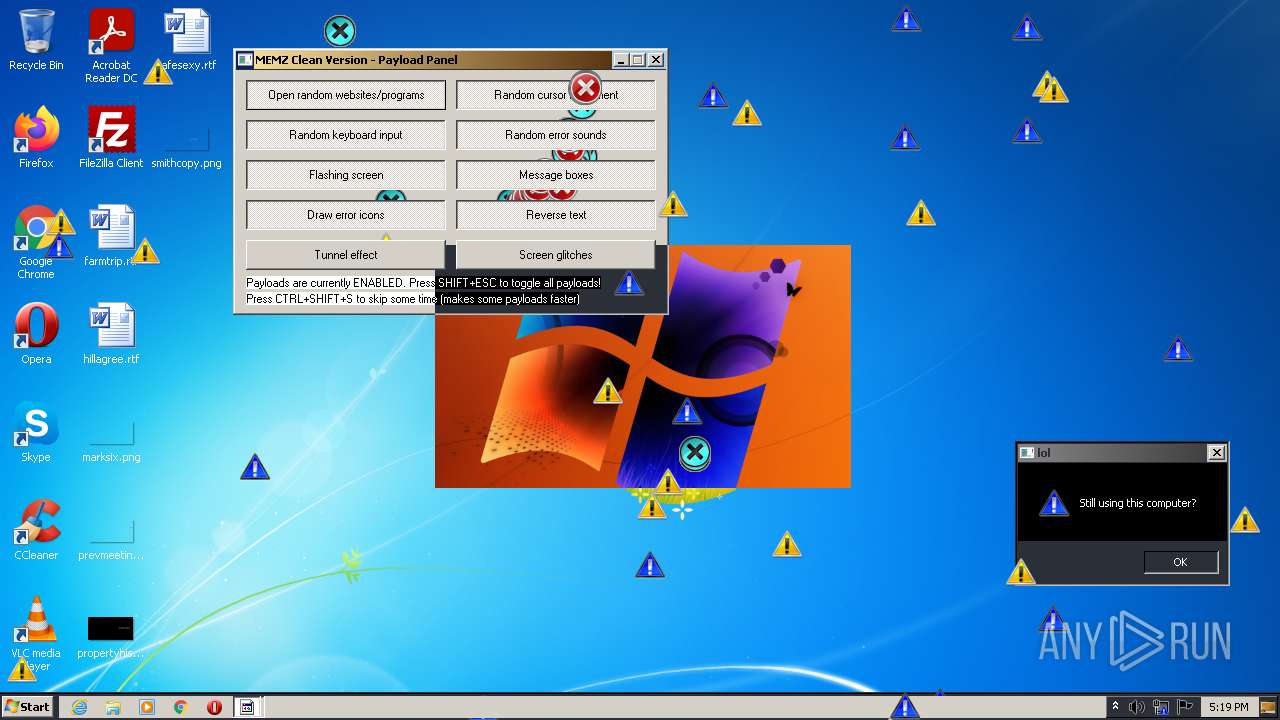Toggle Random error sounds payload

pos(556,135)
